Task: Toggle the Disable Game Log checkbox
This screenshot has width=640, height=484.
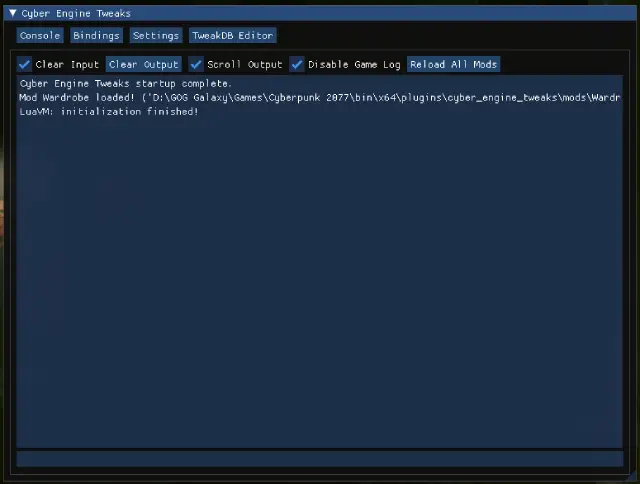Action: [297, 64]
